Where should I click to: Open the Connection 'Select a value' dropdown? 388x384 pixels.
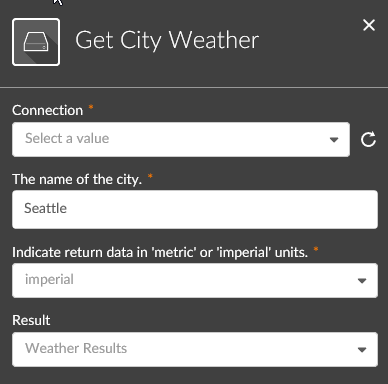click(x=181, y=139)
